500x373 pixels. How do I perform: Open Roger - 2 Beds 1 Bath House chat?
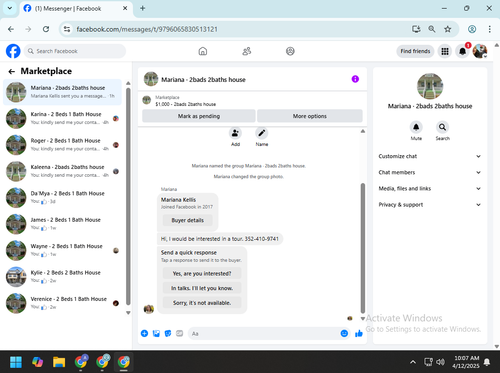pyautogui.click(x=62, y=145)
